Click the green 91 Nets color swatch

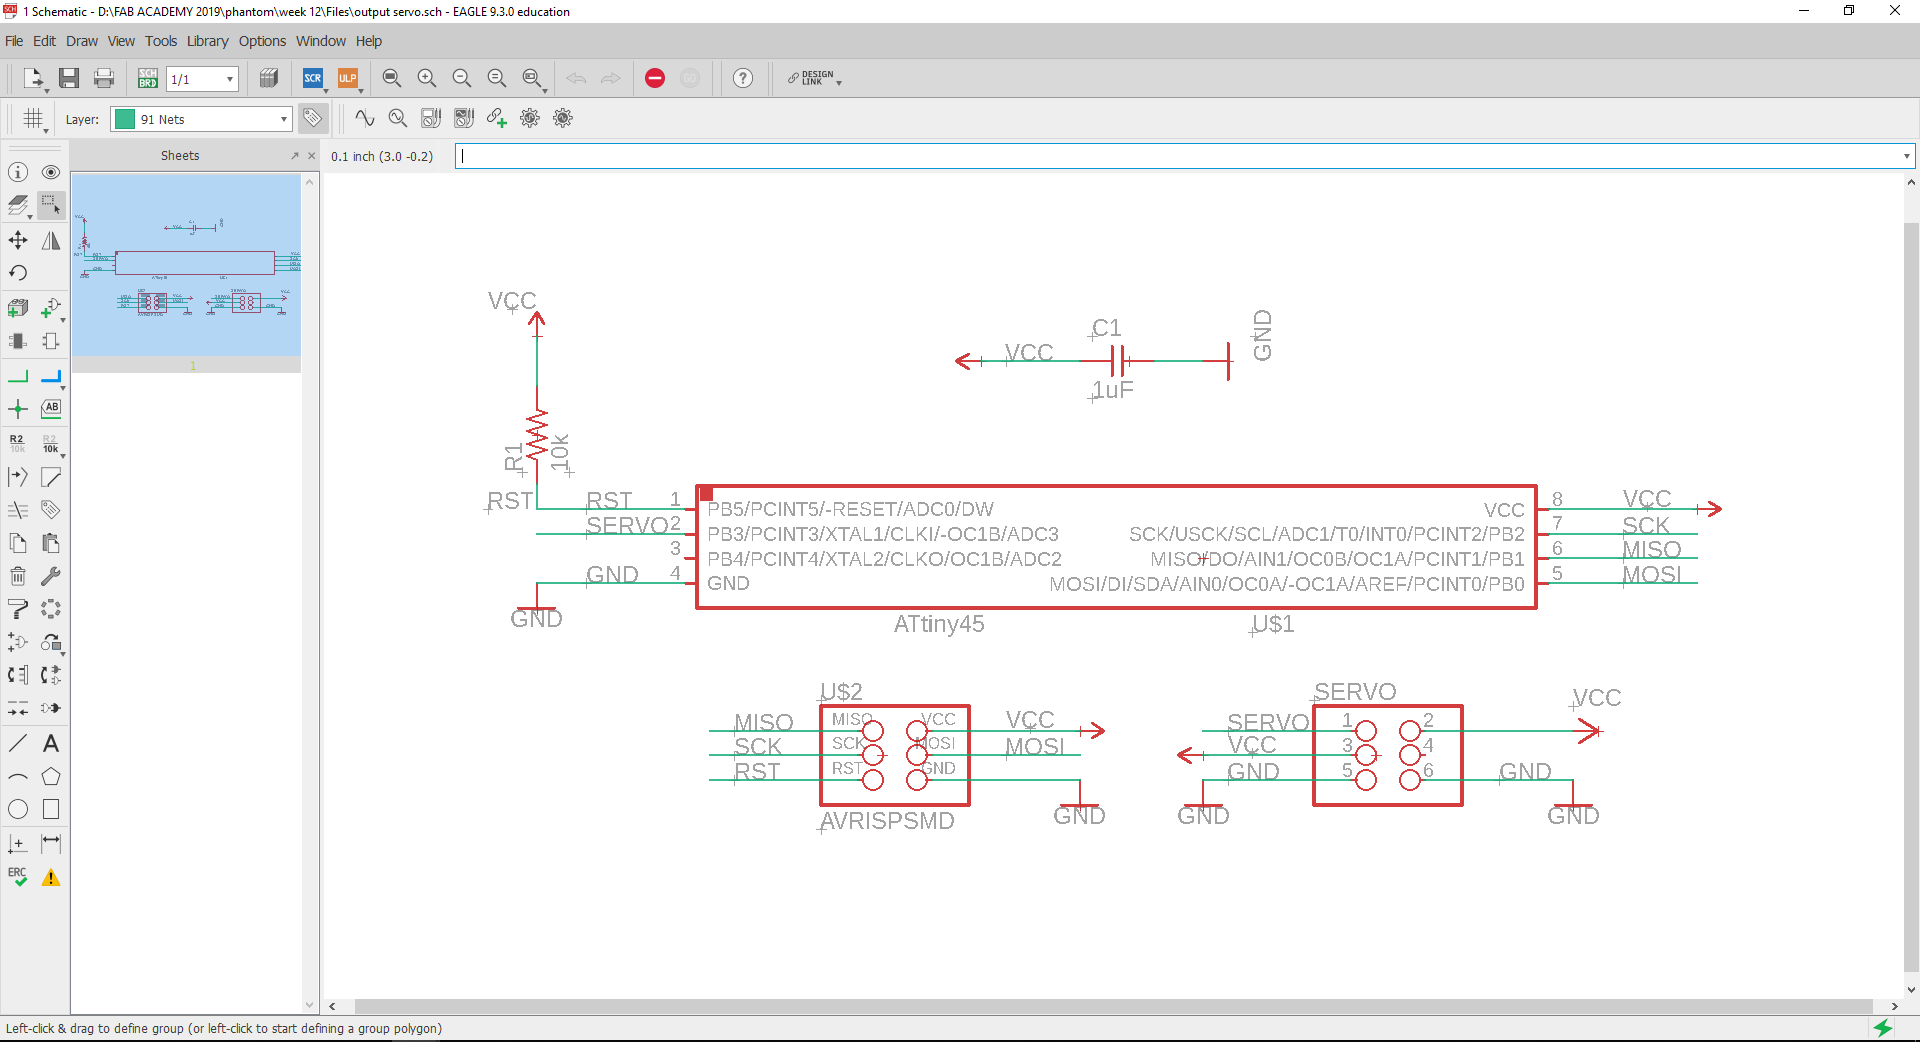pos(125,119)
